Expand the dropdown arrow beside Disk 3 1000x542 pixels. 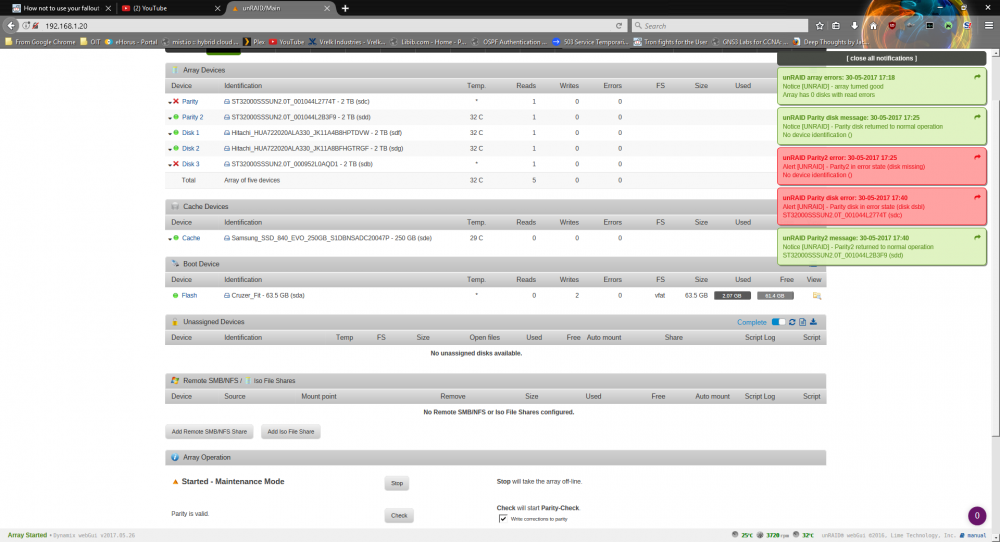(x=170, y=165)
